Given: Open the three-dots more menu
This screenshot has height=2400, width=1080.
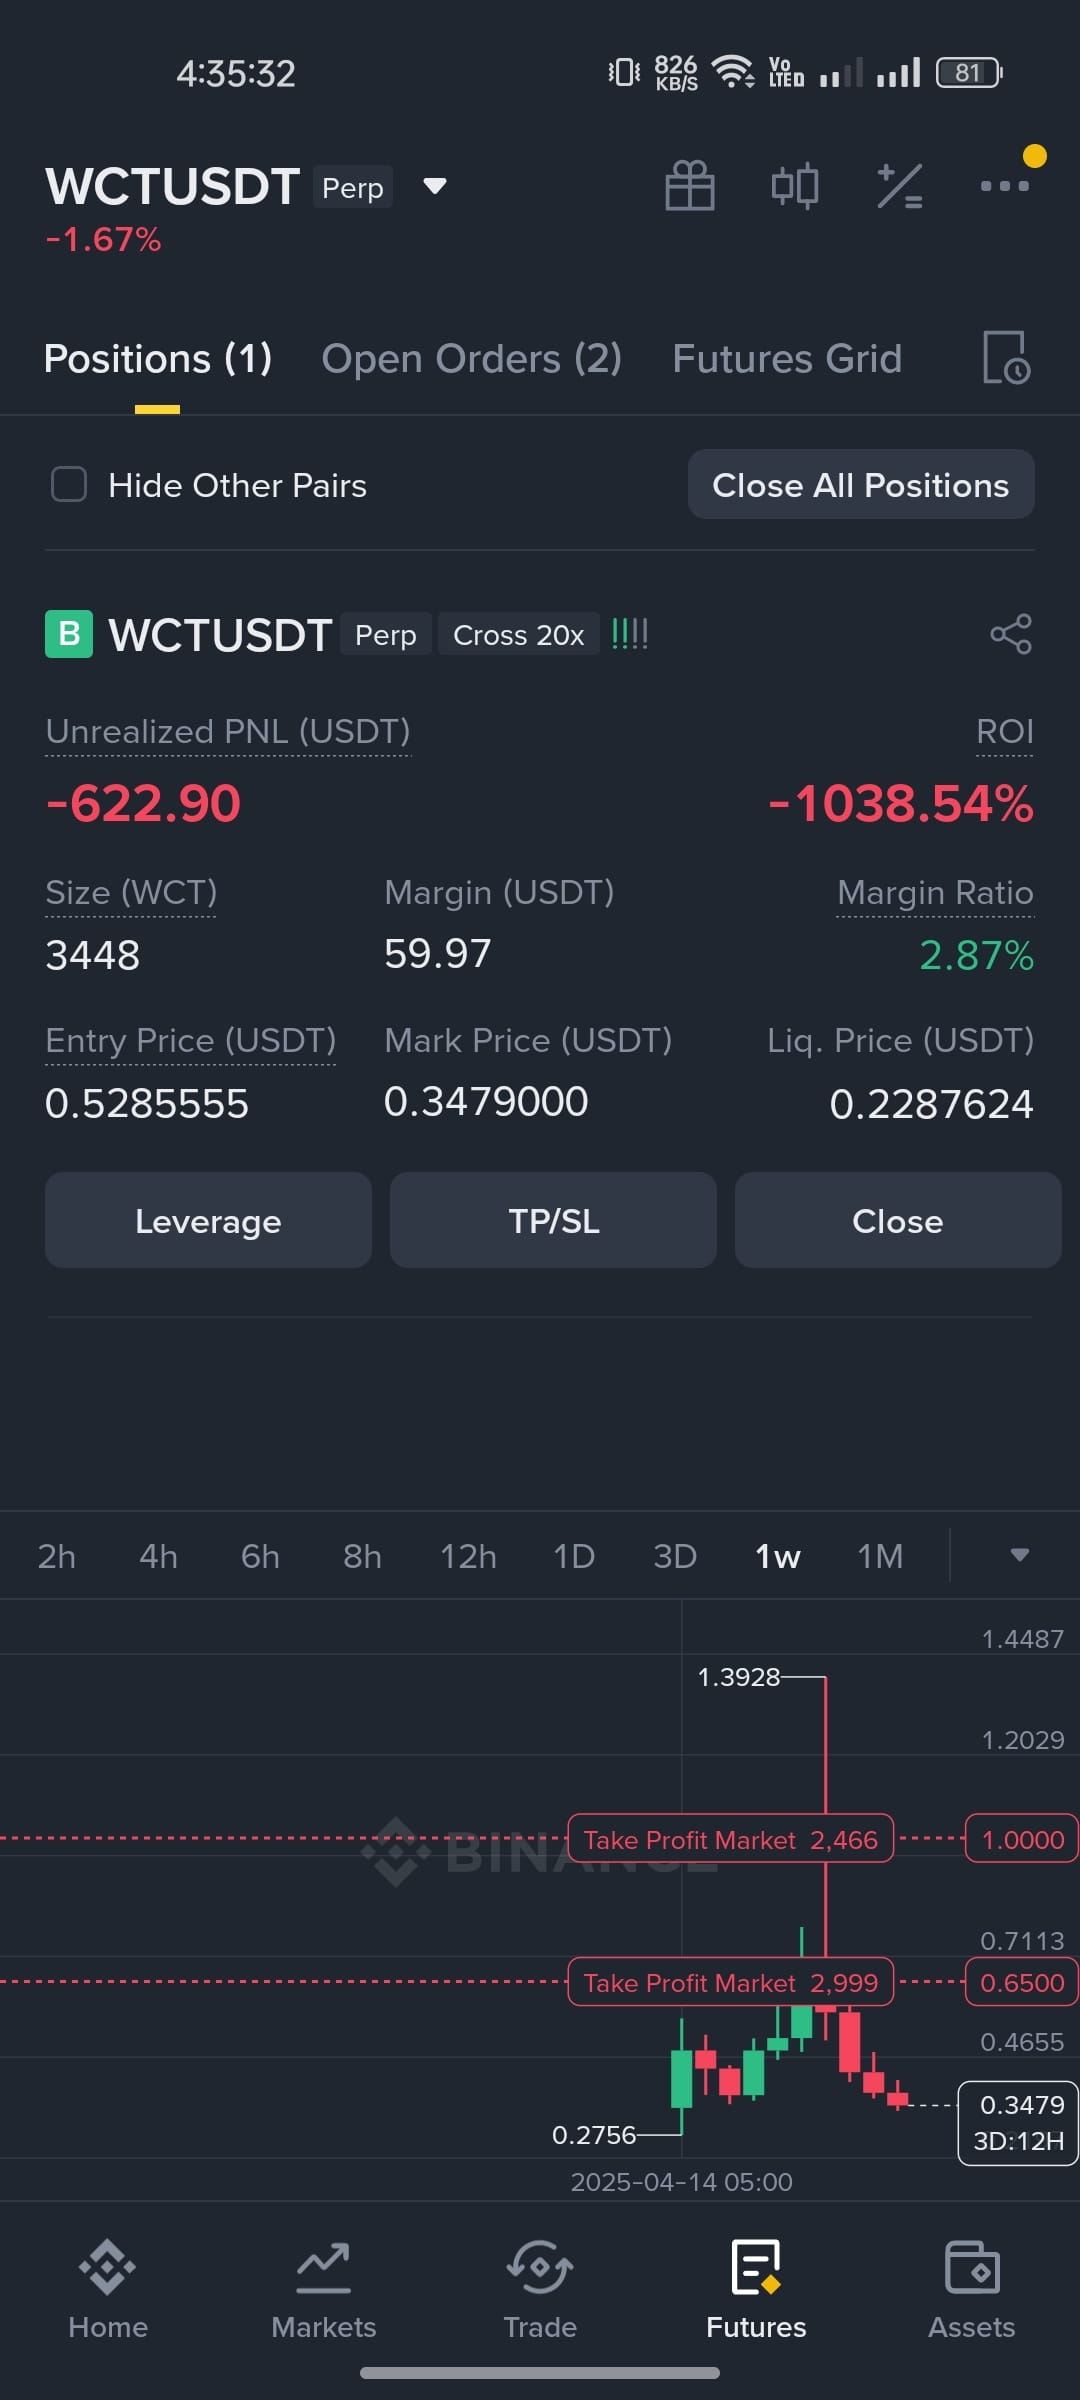Looking at the screenshot, I should (x=1005, y=186).
